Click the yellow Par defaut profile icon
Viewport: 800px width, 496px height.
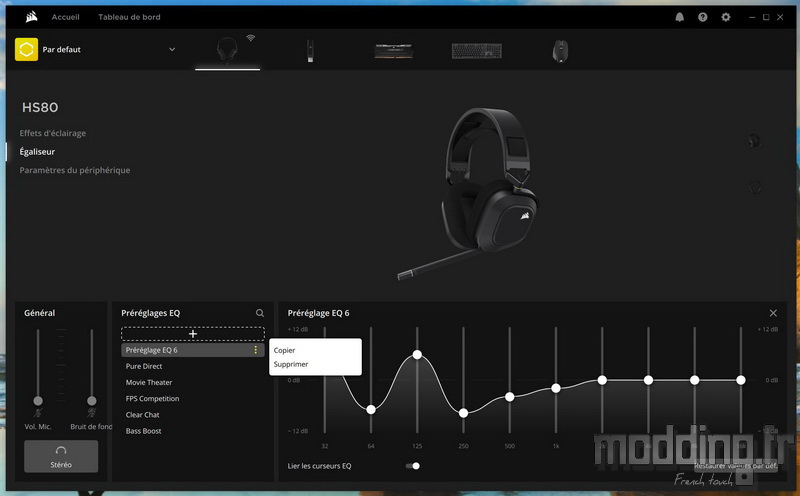[27, 49]
